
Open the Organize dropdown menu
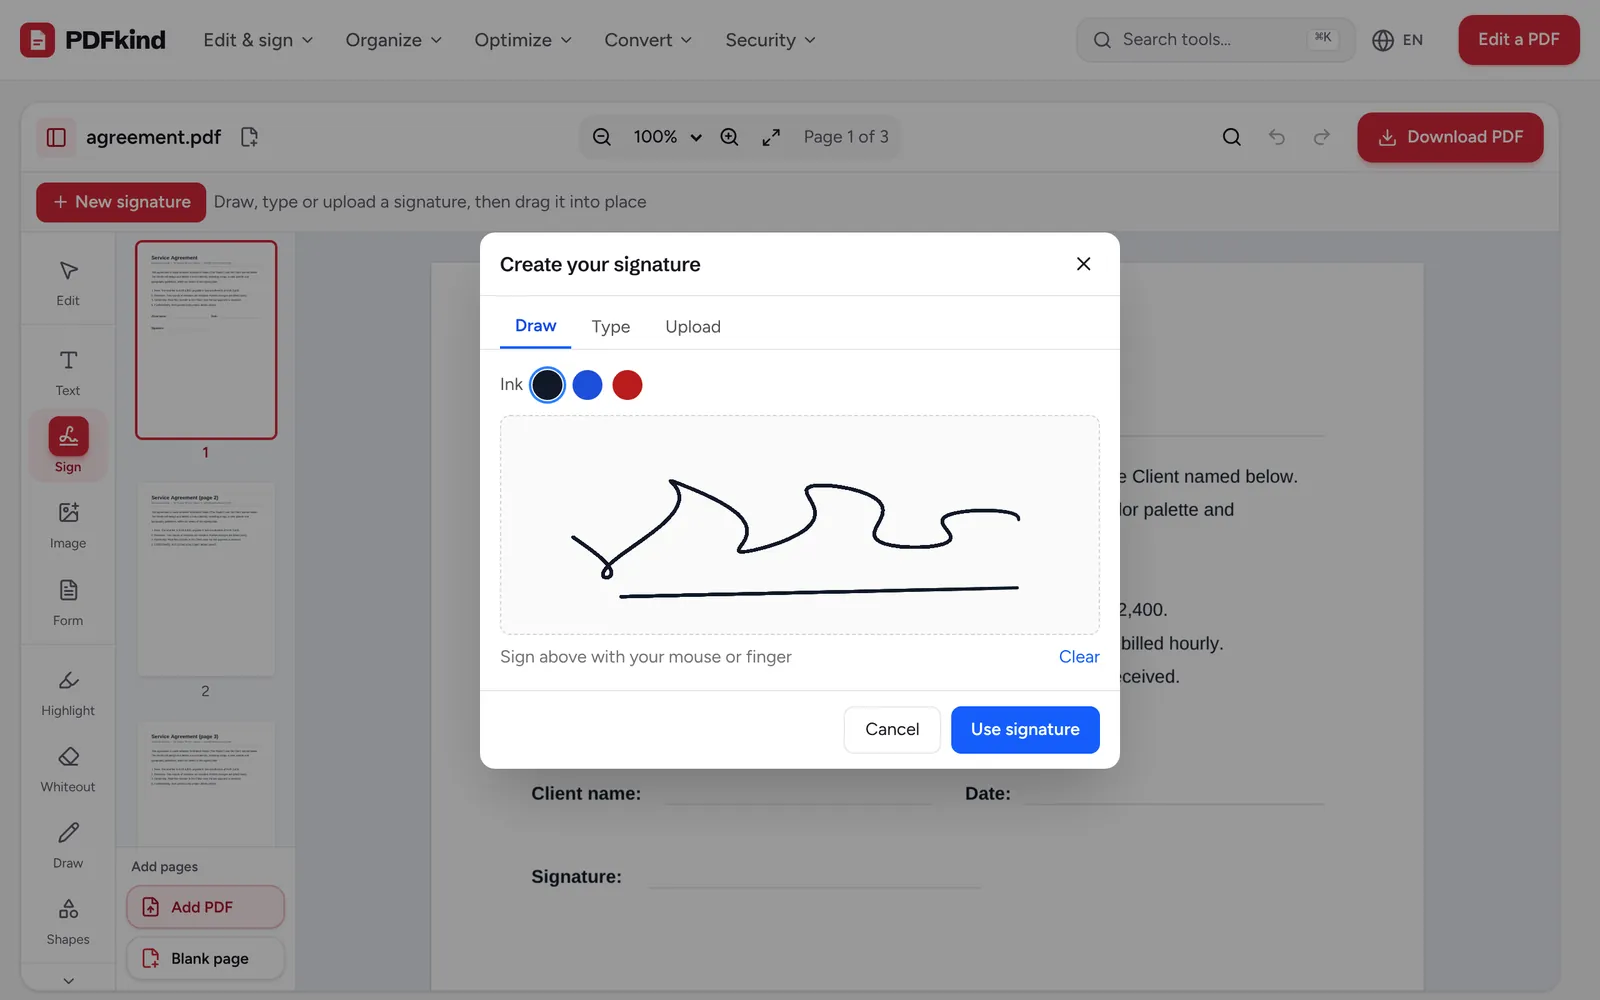click(393, 40)
